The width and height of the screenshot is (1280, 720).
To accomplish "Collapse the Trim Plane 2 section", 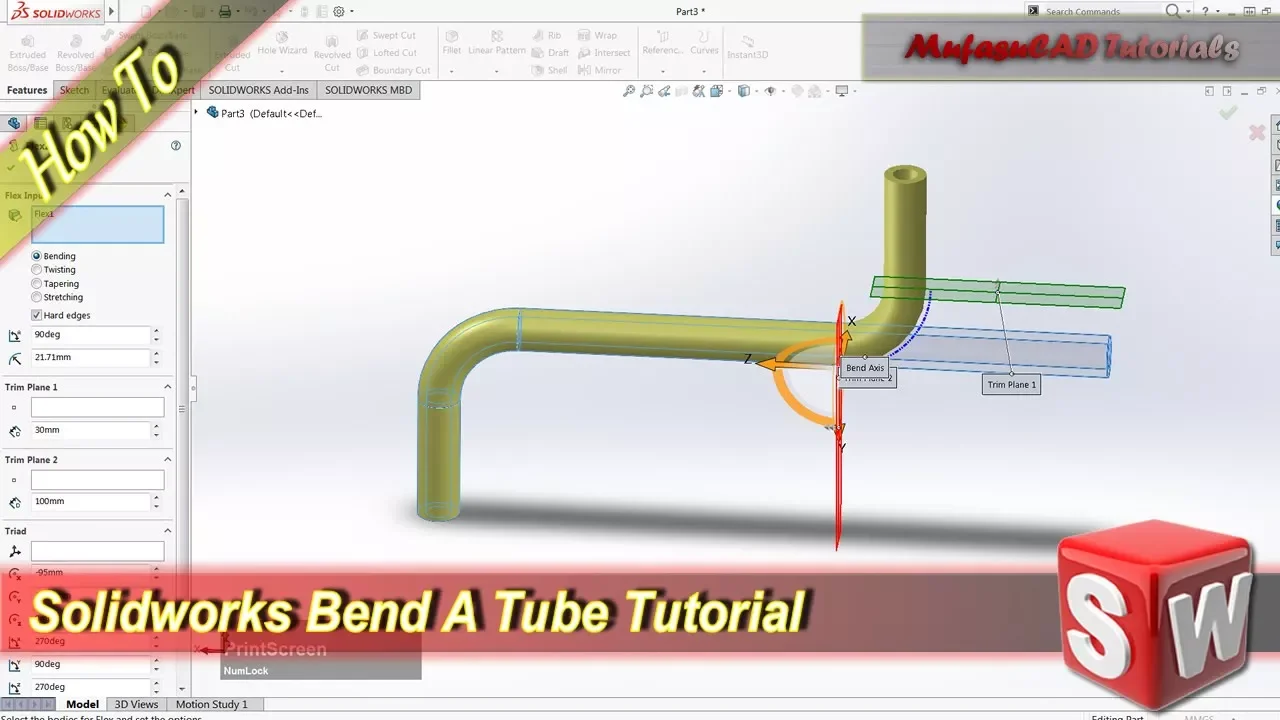I will point(168,460).
